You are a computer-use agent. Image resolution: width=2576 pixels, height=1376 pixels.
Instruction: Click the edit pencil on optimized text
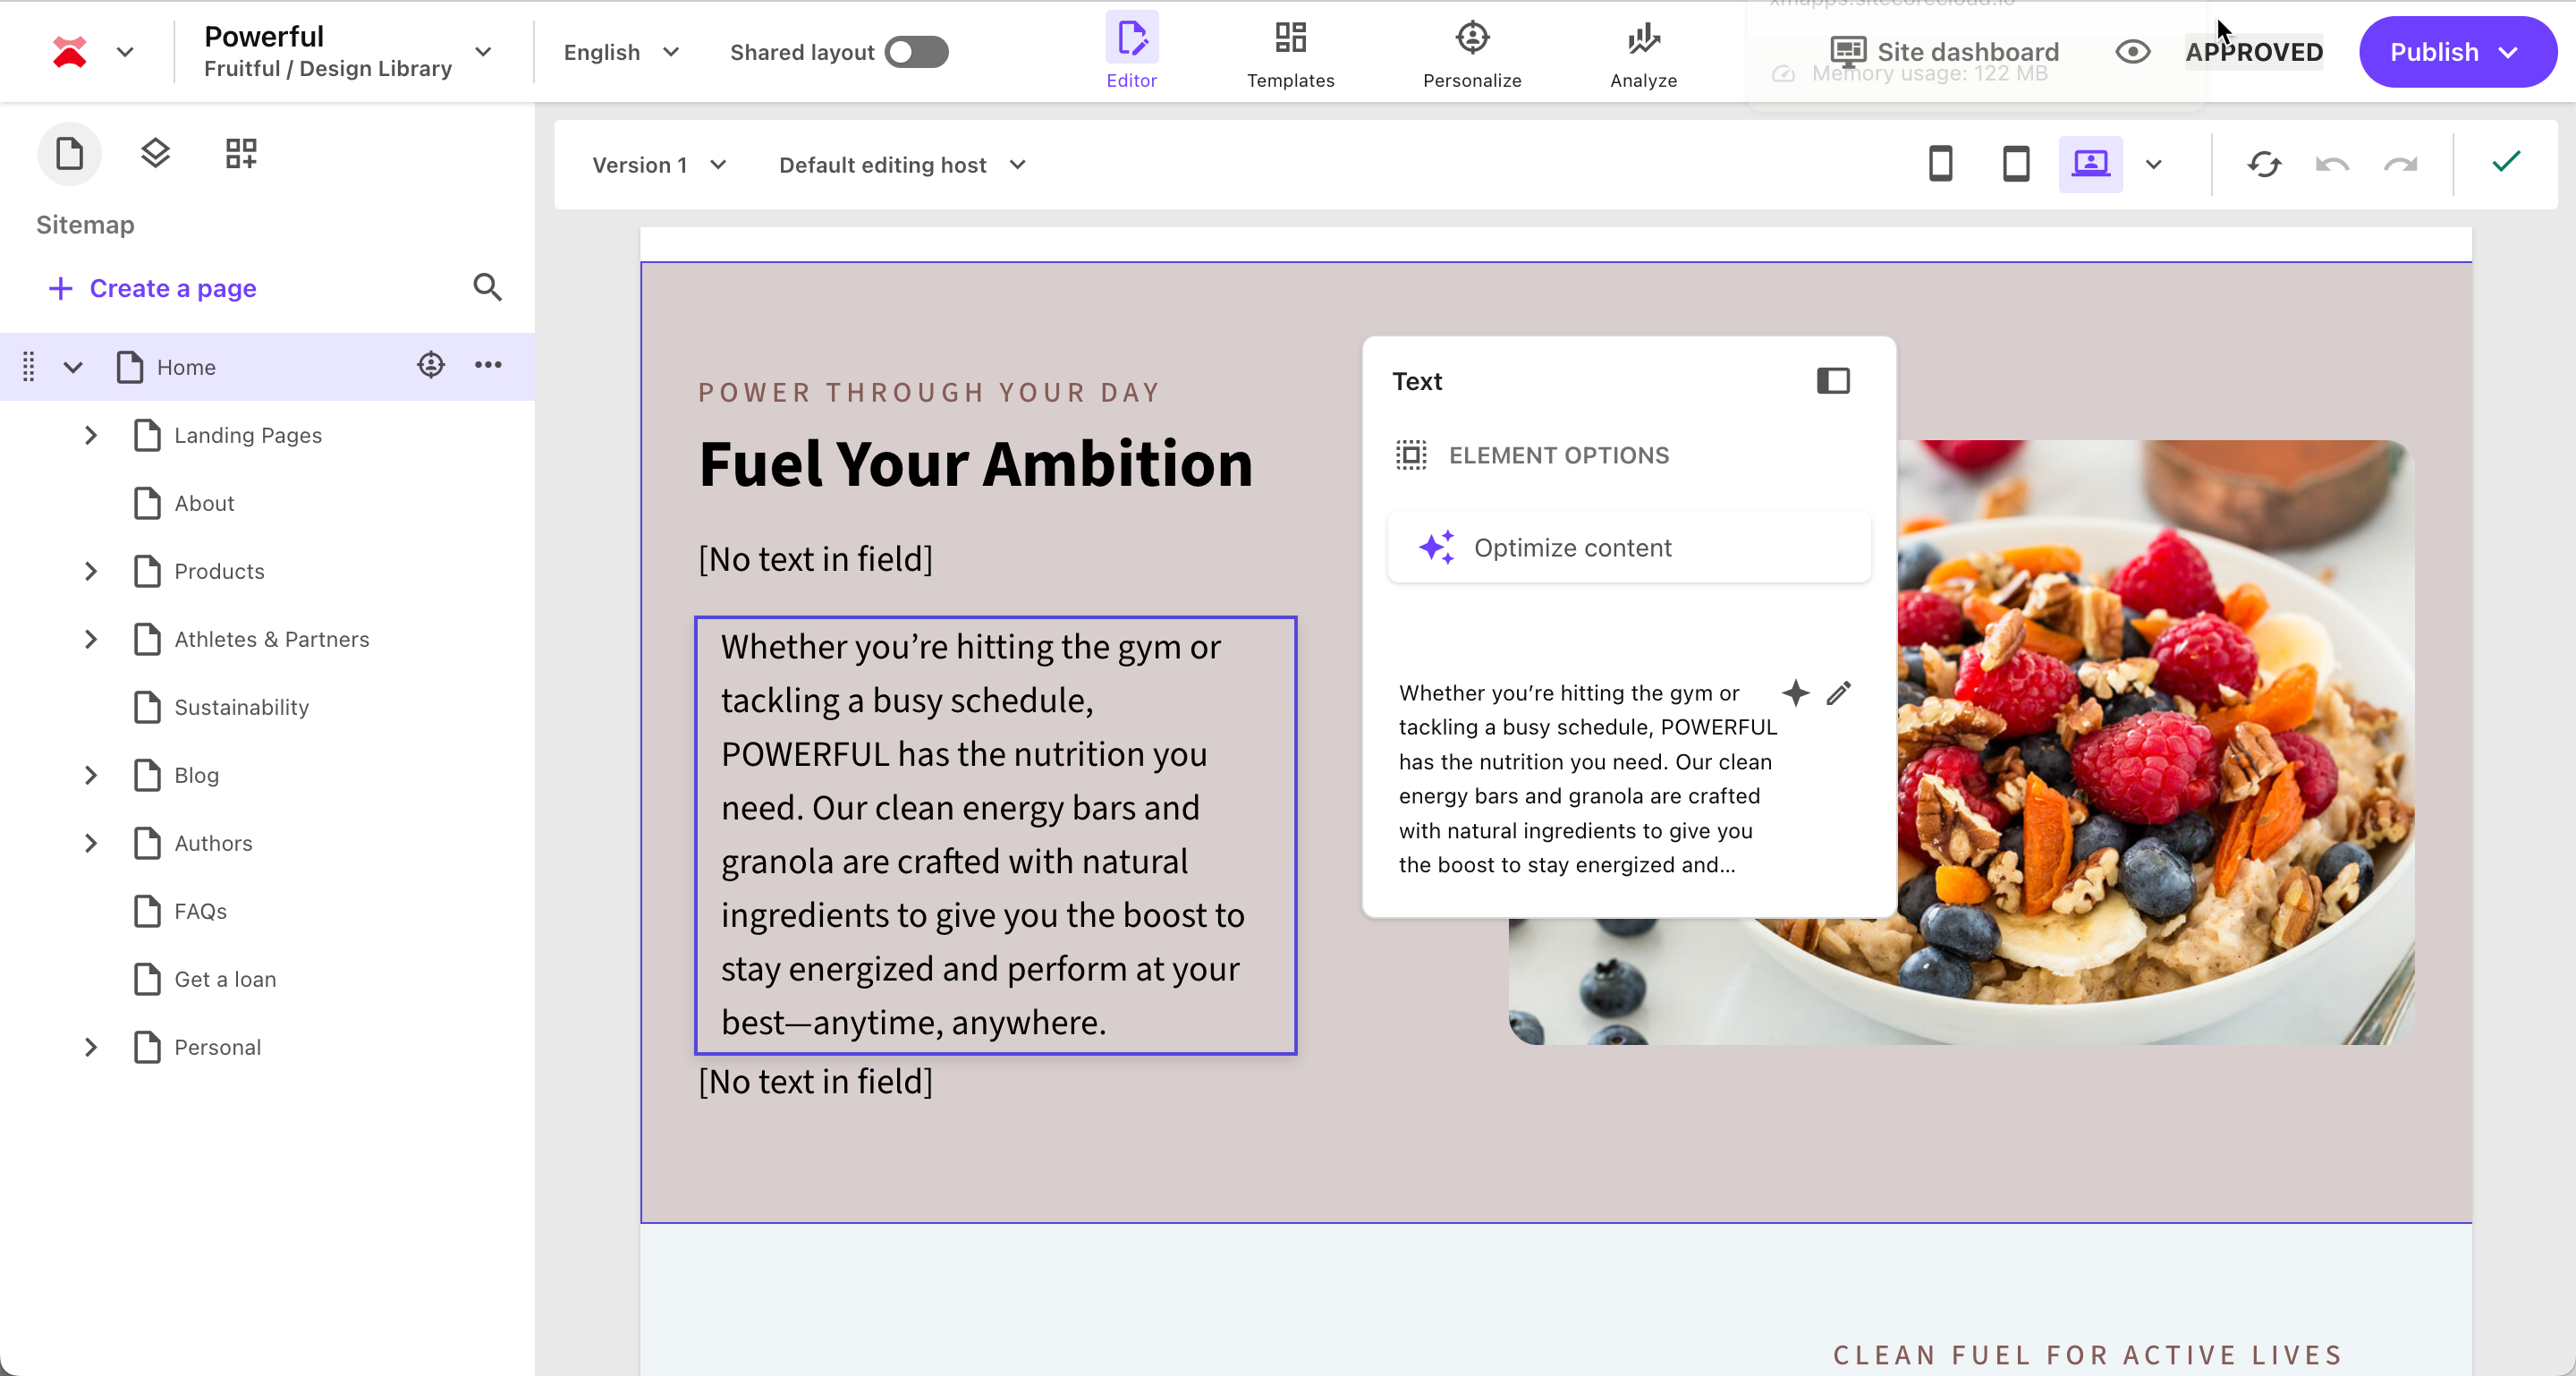tap(1839, 693)
